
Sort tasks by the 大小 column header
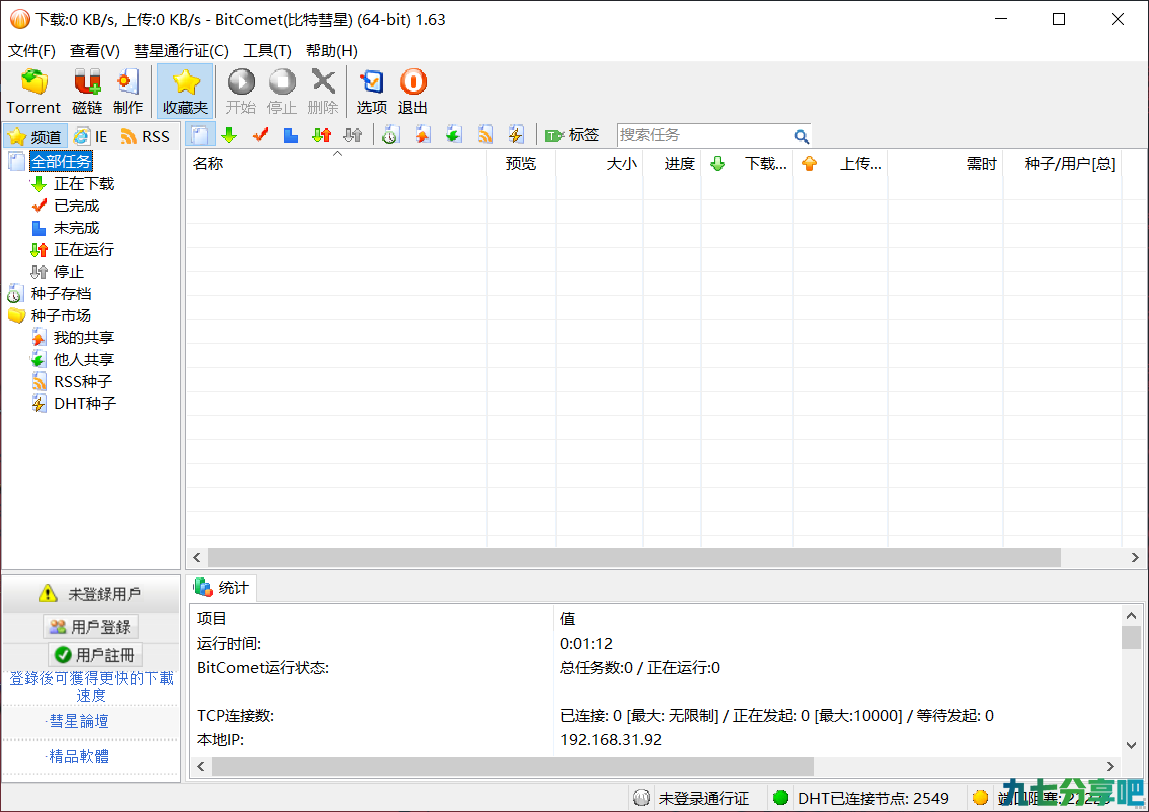coord(599,163)
